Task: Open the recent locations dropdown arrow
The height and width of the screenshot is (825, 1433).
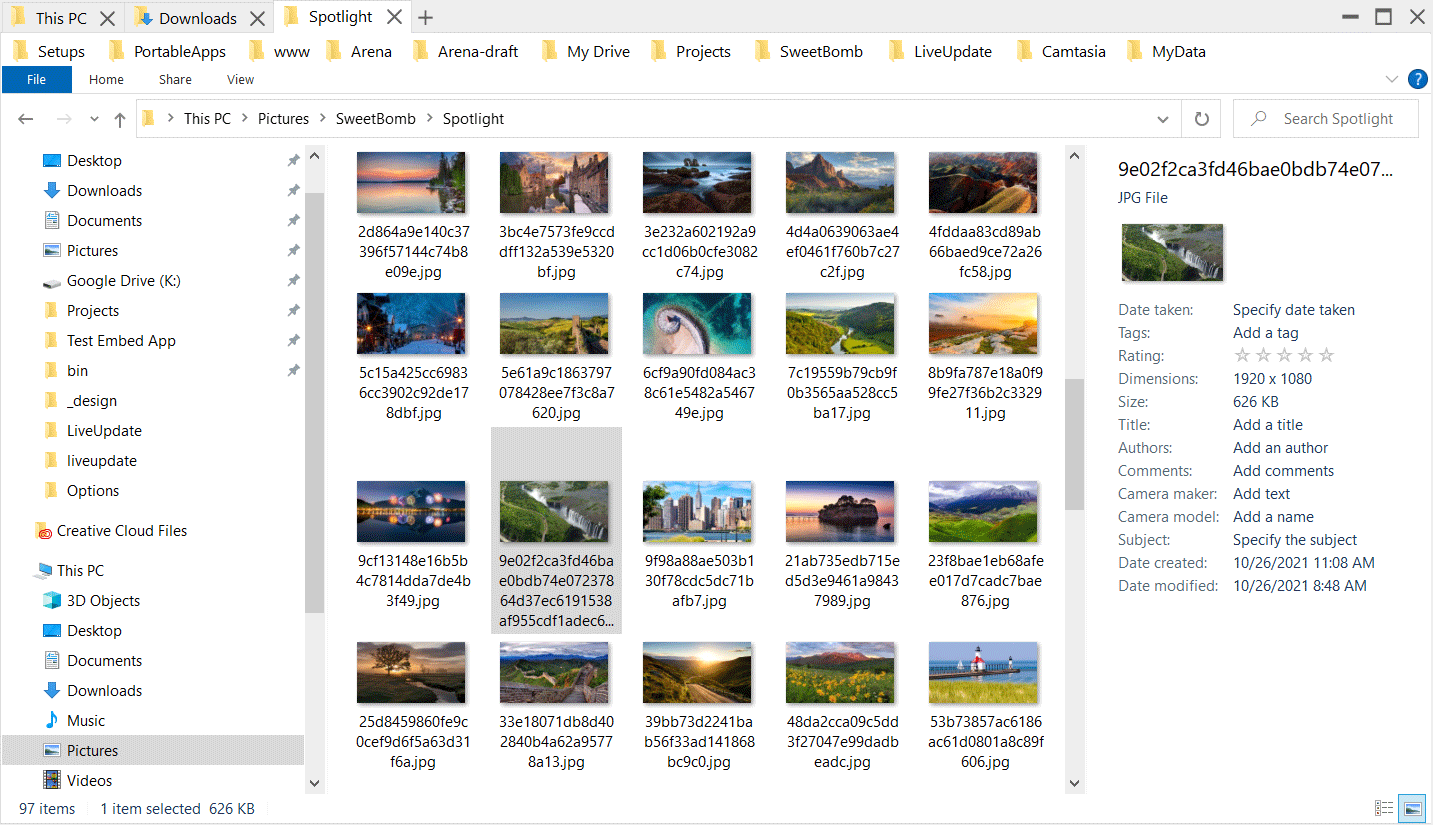Action: tap(94, 119)
